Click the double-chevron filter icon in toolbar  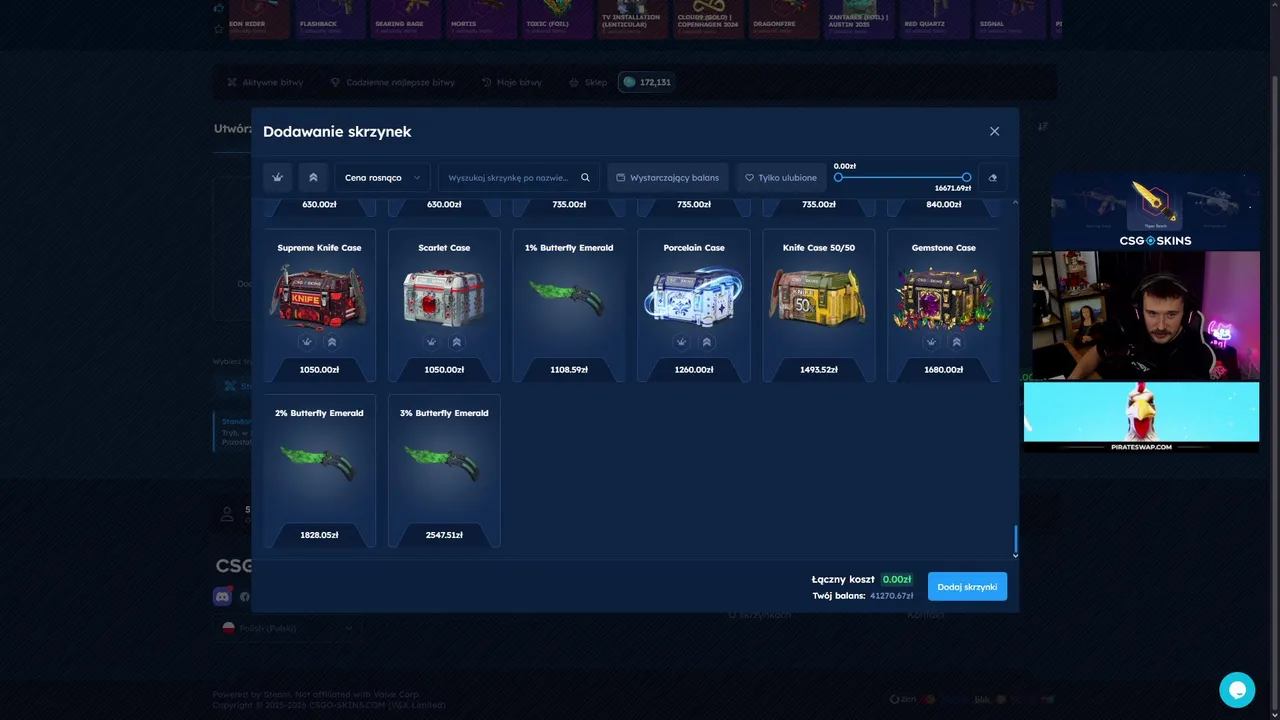coord(313,177)
